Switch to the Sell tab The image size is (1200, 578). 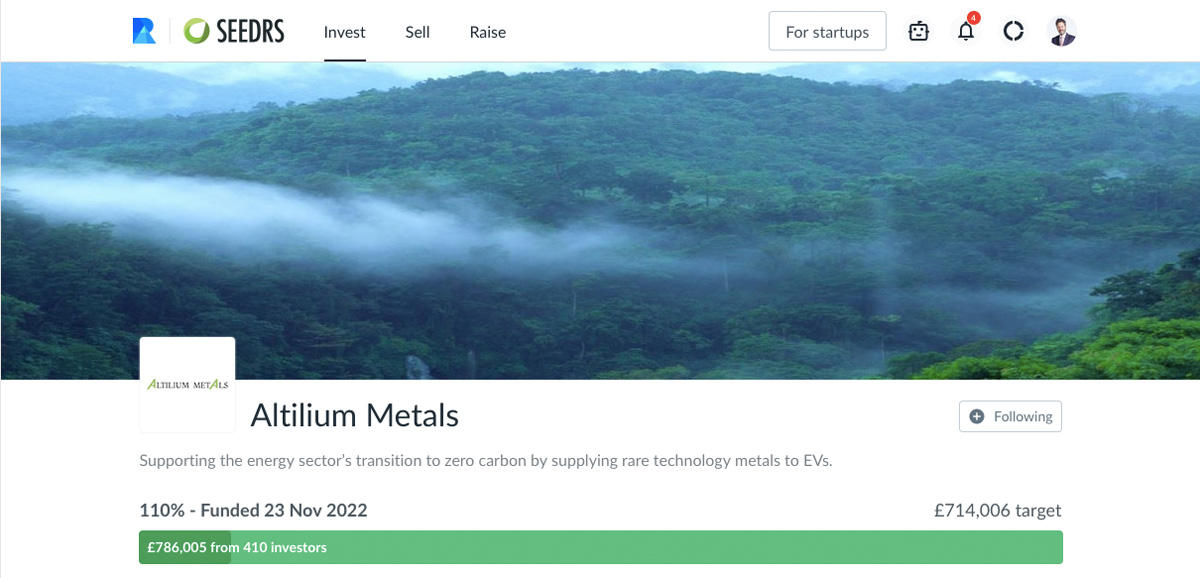(x=417, y=32)
